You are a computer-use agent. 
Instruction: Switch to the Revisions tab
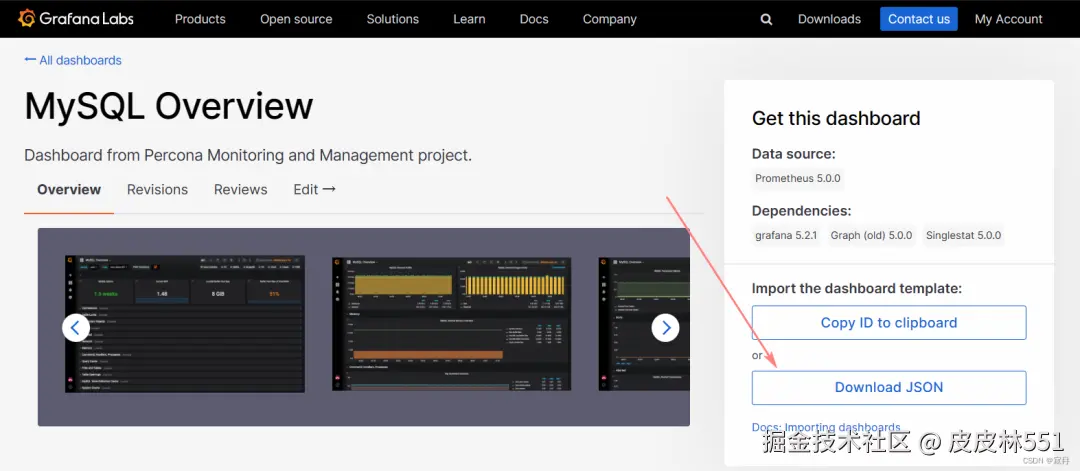click(157, 189)
